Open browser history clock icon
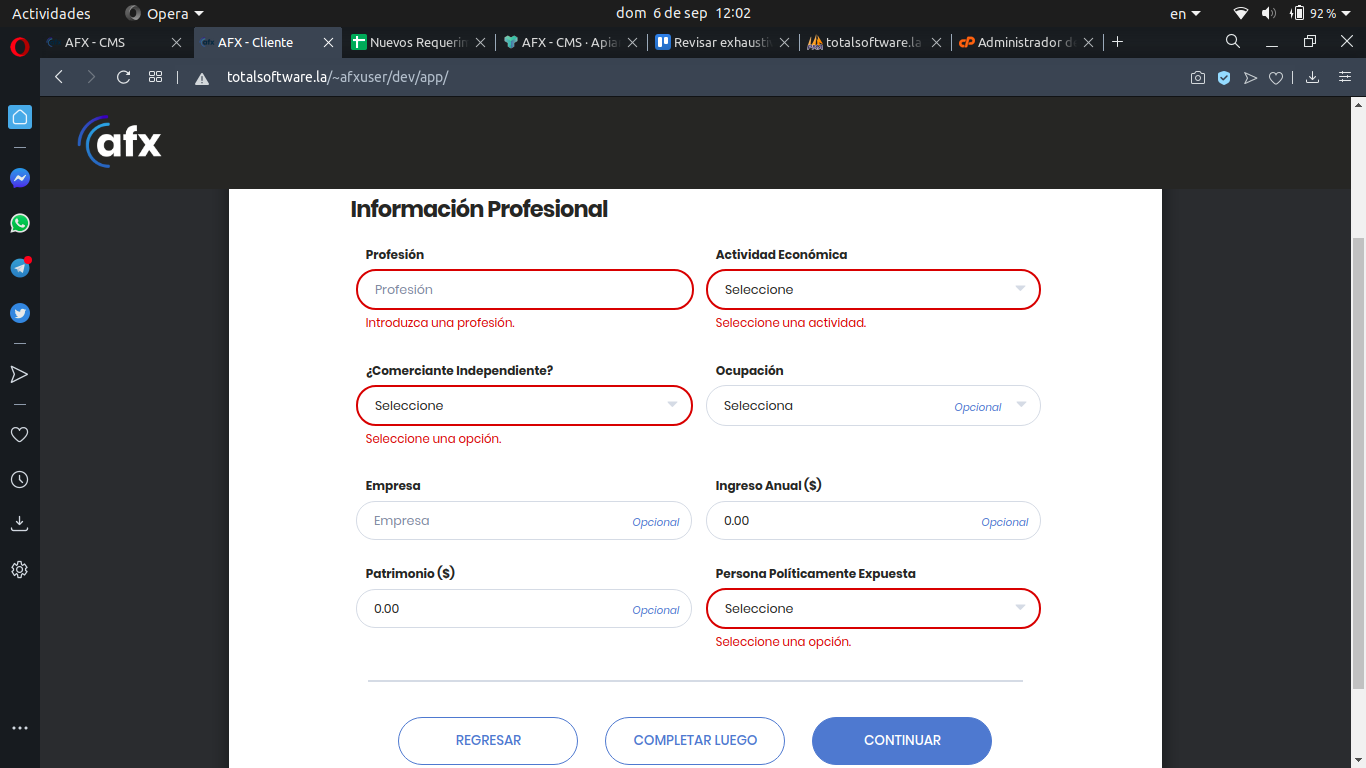This screenshot has height=768, width=1366. point(19,480)
